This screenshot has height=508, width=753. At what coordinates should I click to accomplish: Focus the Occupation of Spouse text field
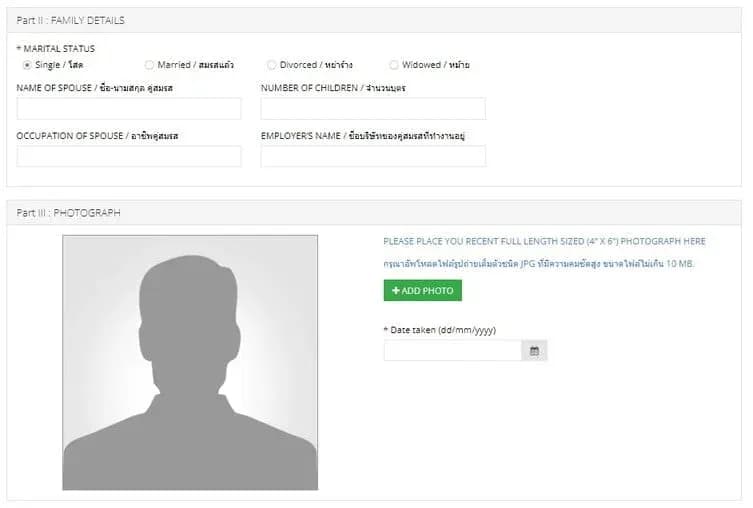coord(129,156)
